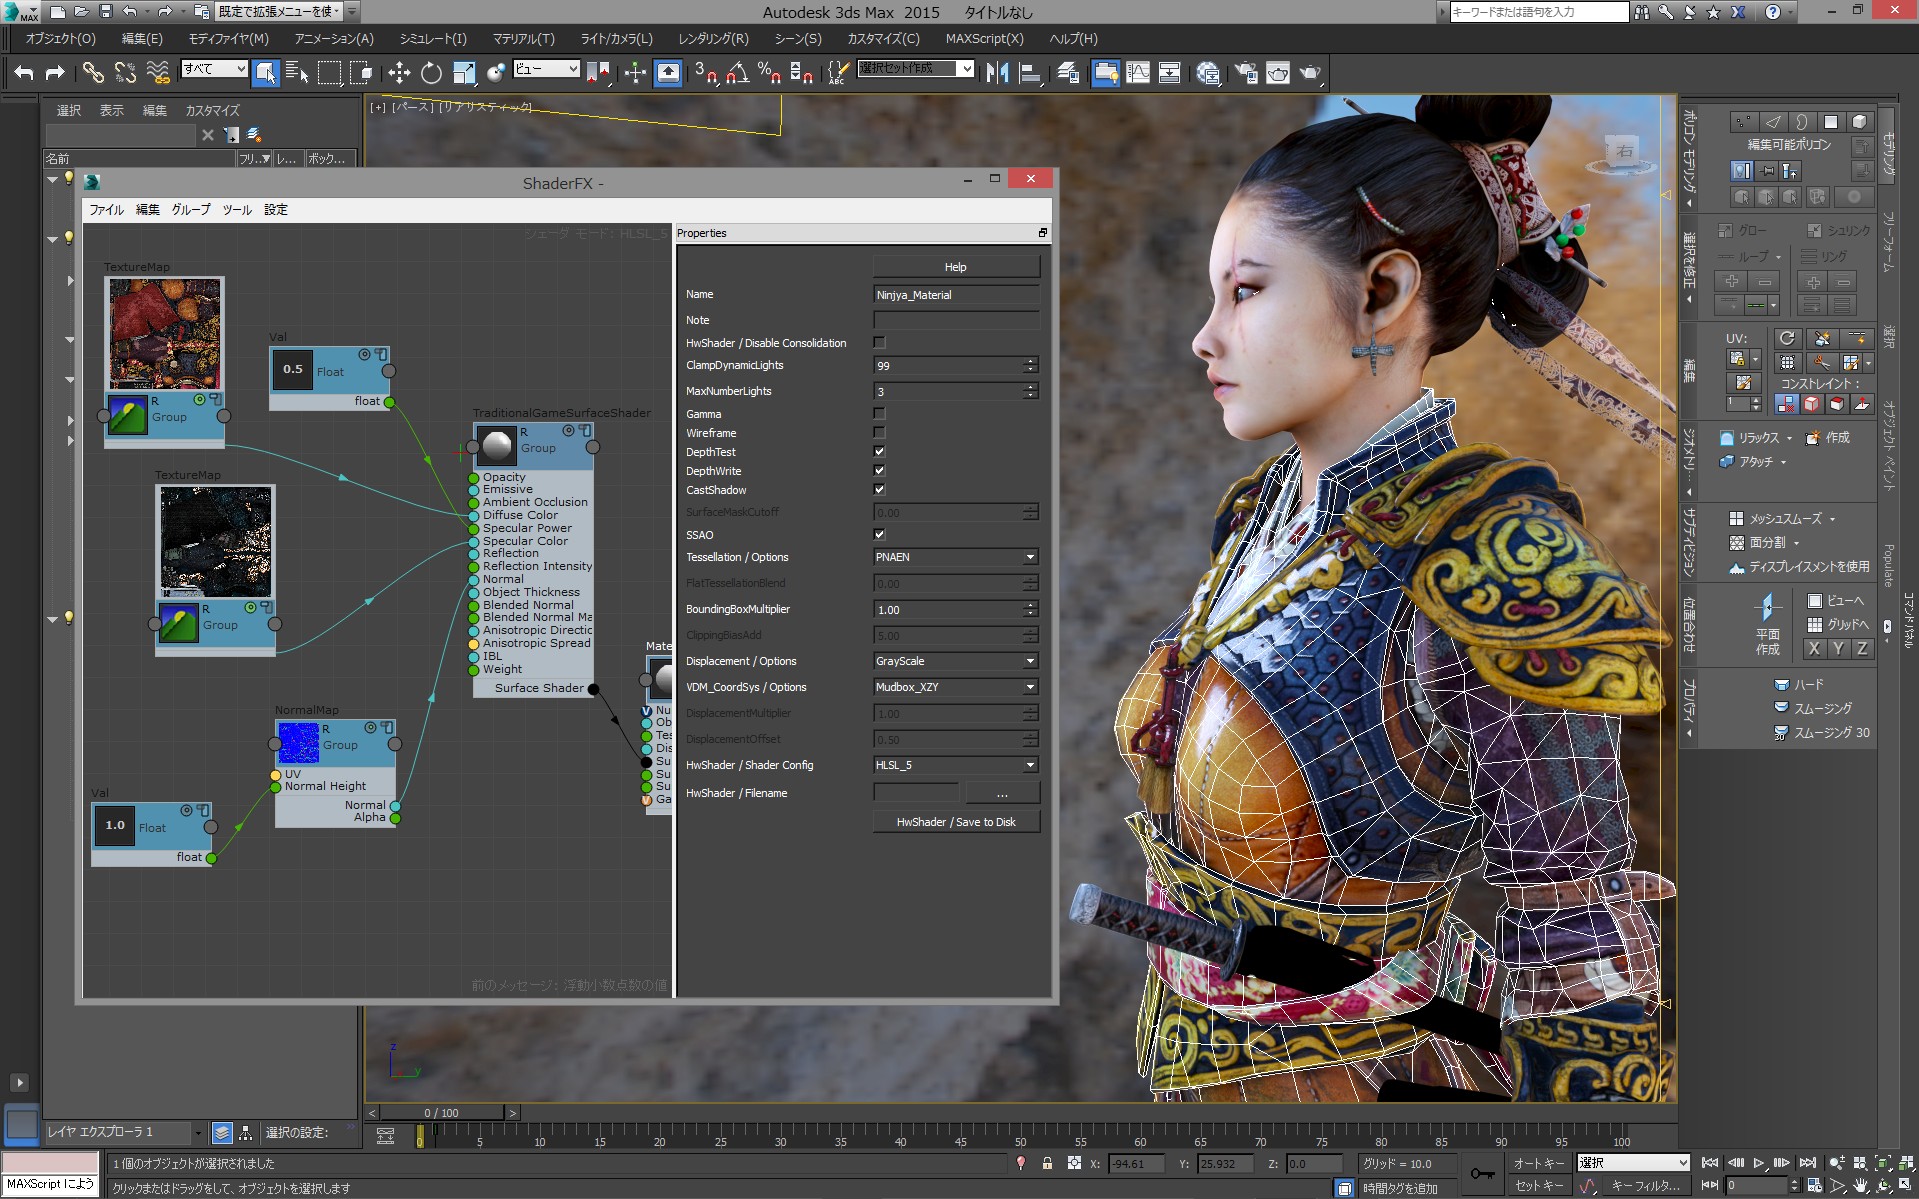The width and height of the screenshot is (1919, 1199).
Task: Select the Select and Rotate tool
Action: [431, 72]
